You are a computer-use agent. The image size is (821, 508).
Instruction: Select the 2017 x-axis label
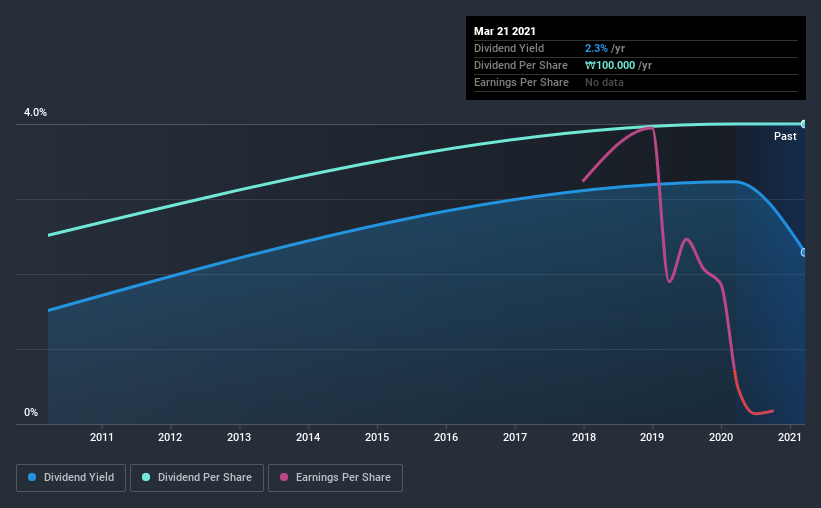point(515,437)
